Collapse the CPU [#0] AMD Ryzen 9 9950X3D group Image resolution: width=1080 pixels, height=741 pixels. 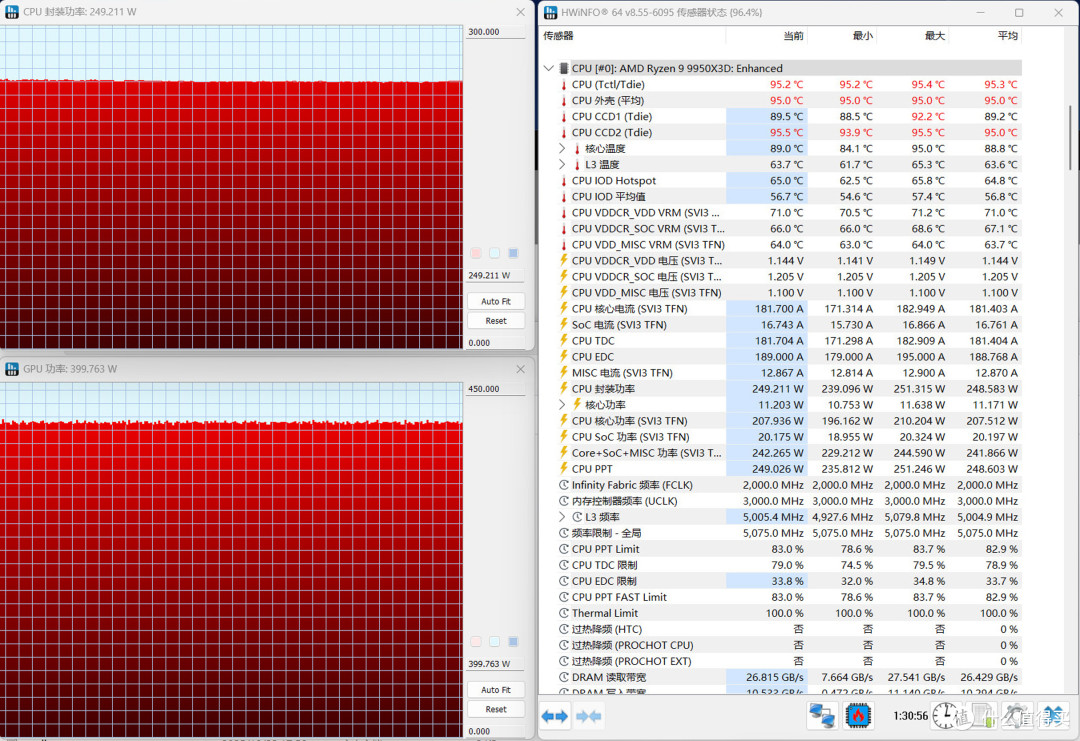pyautogui.click(x=548, y=68)
